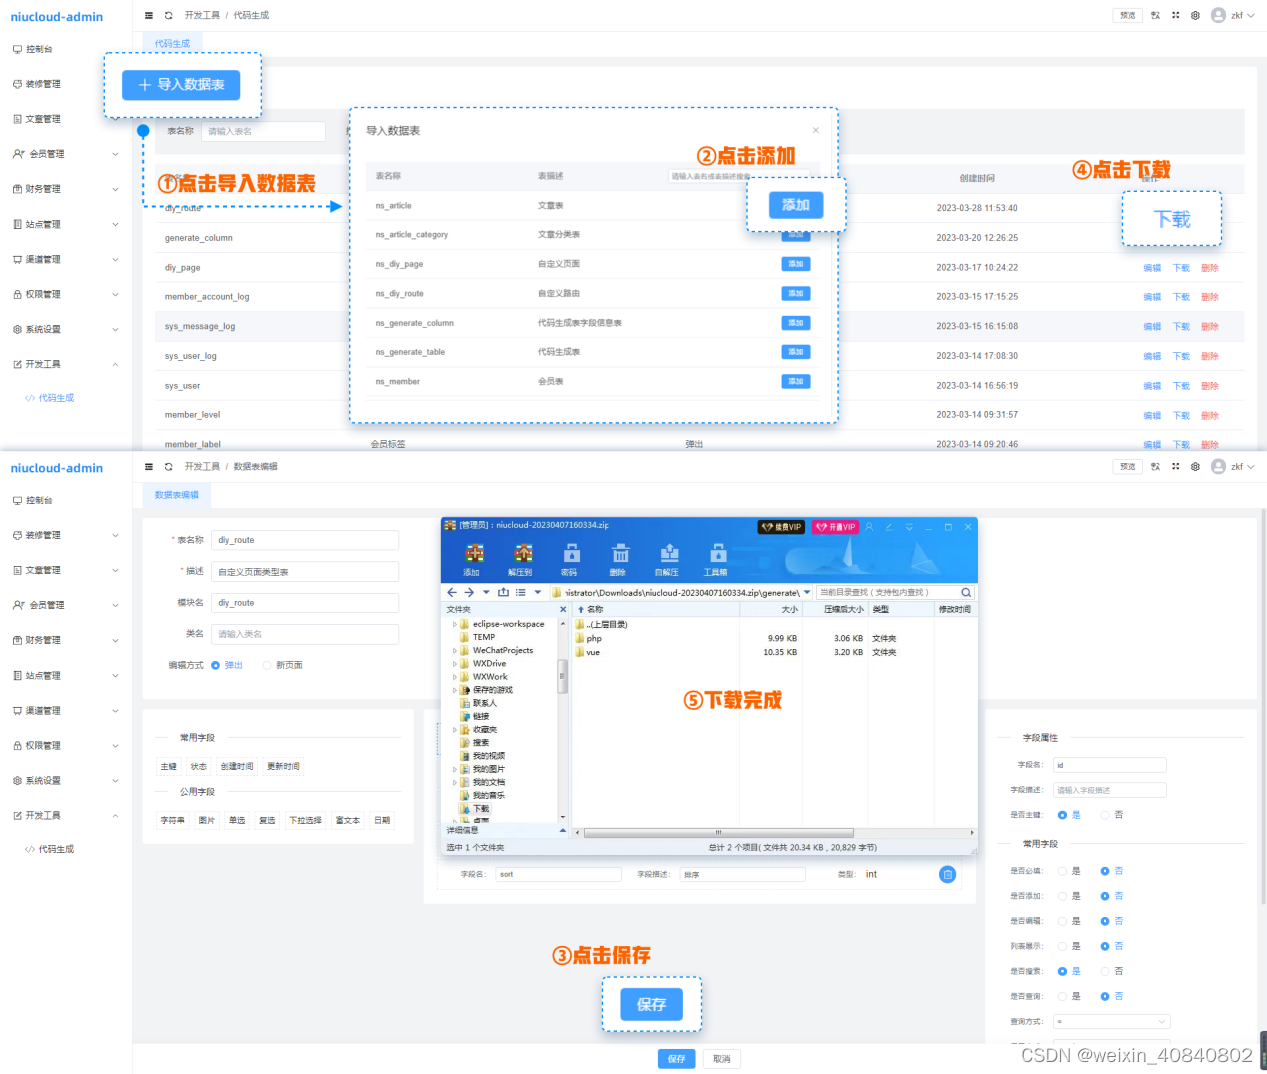This screenshot has height=1074, width=1267.
Task: Expand the zkf user account dropdown
Action: (x=1234, y=15)
